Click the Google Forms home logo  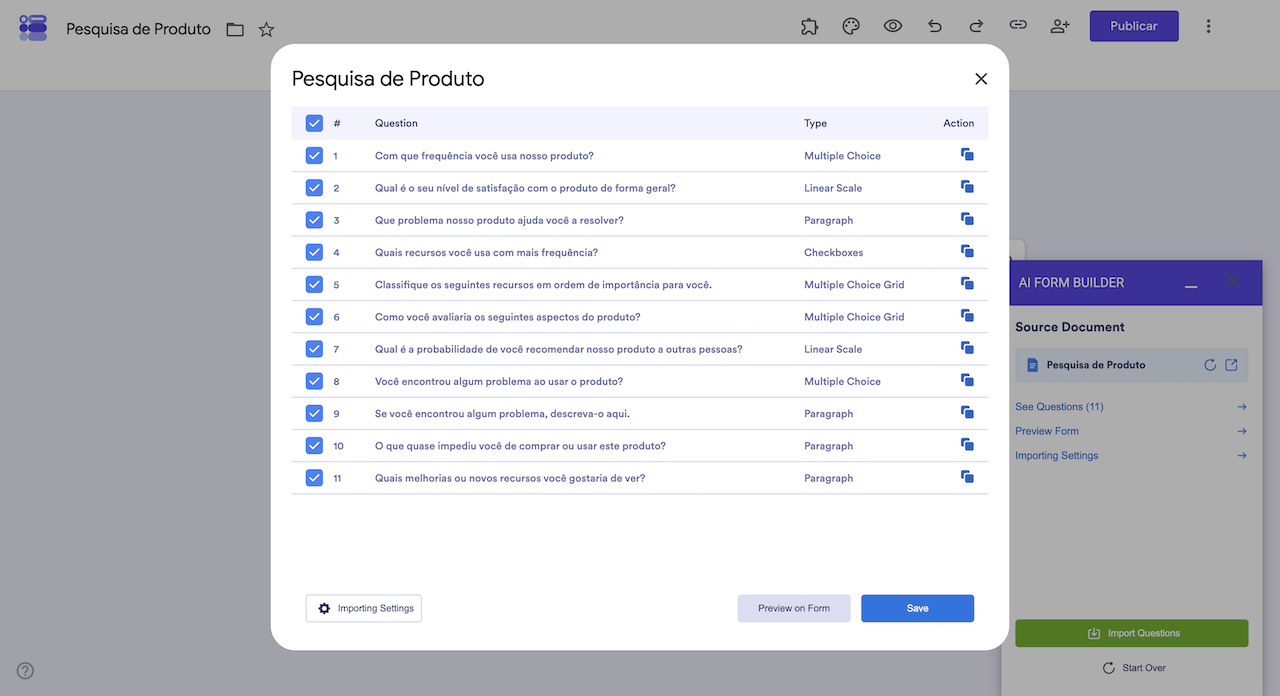[33, 27]
